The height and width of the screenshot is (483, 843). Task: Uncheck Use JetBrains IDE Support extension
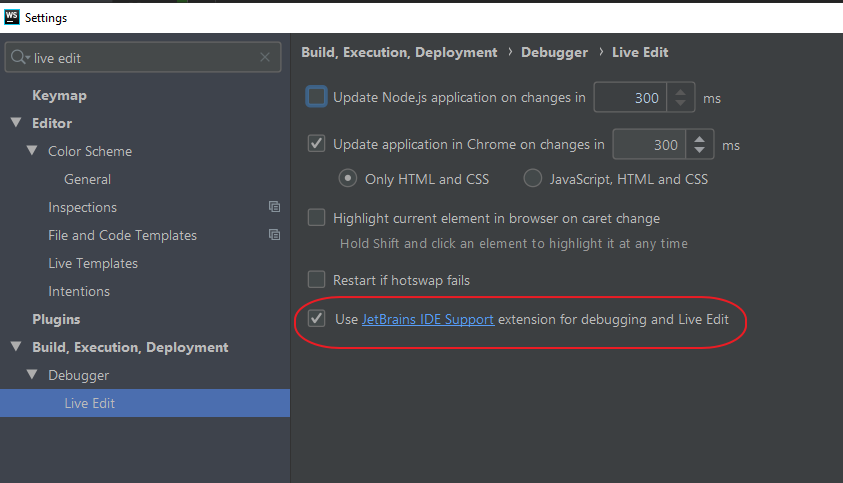[317, 319]
